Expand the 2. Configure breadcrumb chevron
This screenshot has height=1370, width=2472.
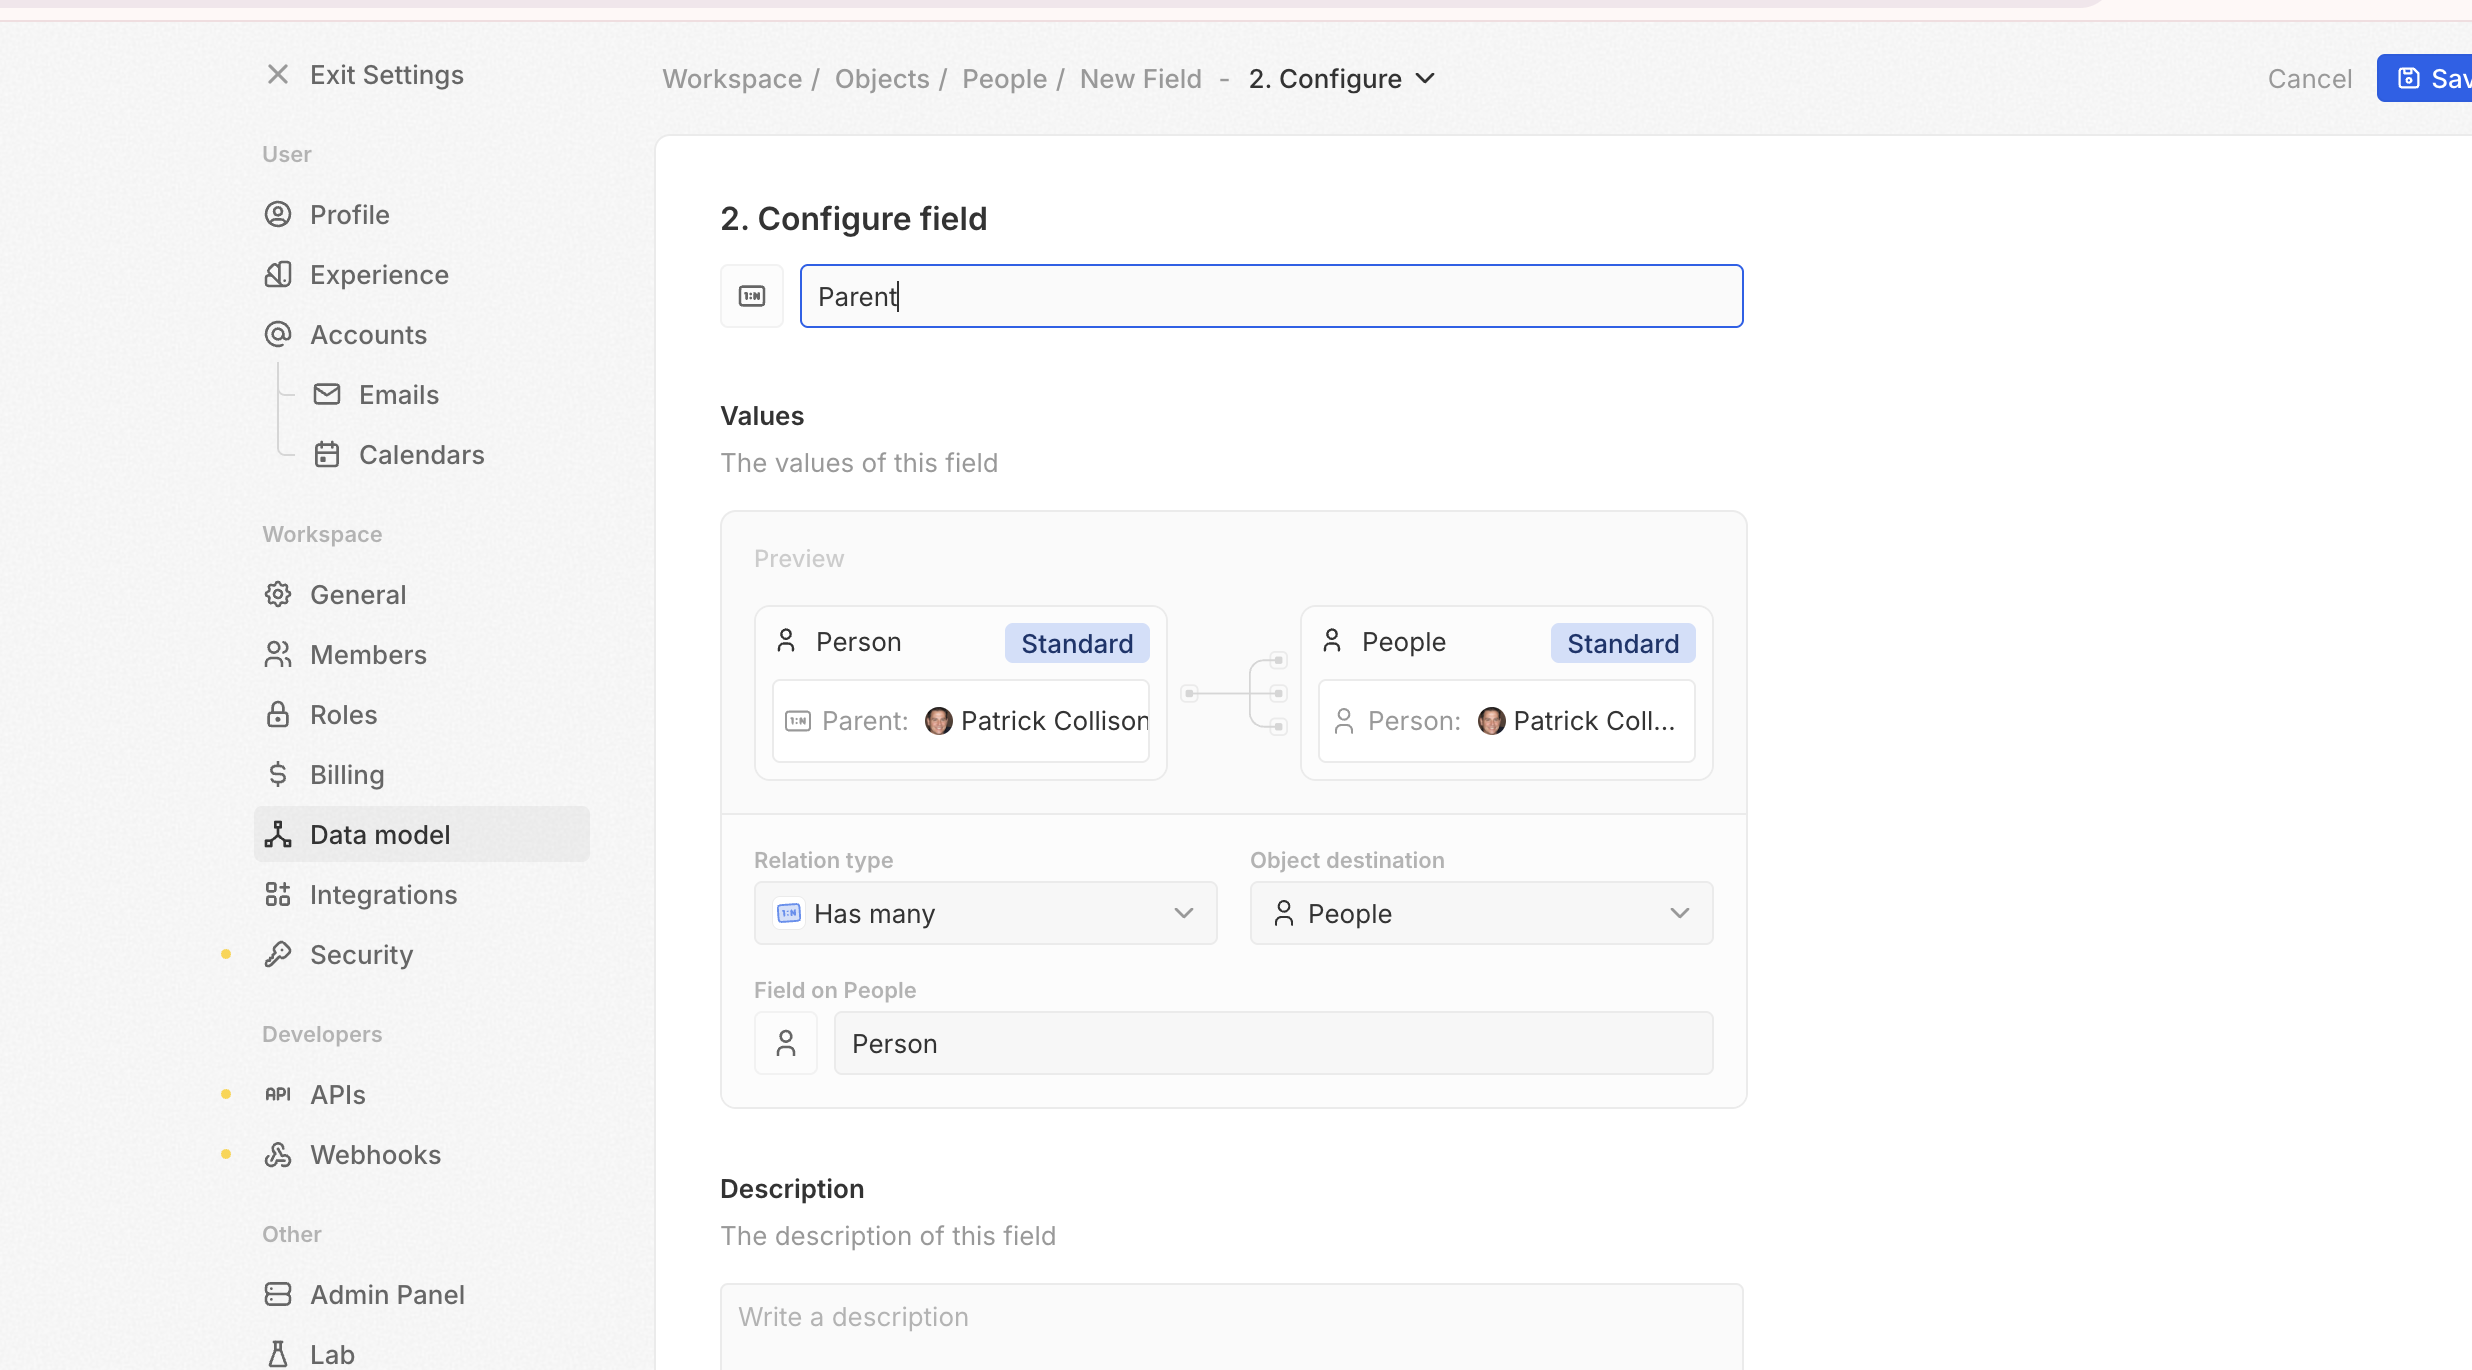[1426, 79]
